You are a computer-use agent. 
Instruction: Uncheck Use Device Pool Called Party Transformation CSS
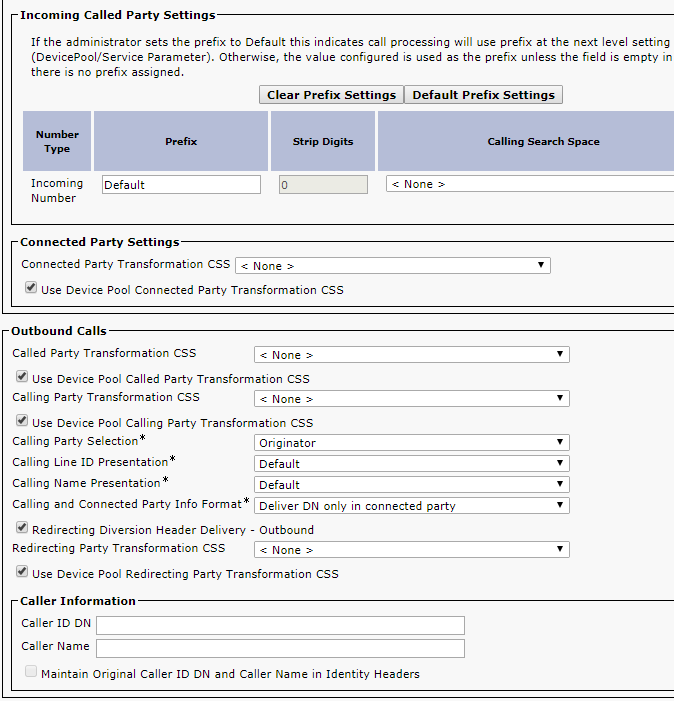pos(22,376)
